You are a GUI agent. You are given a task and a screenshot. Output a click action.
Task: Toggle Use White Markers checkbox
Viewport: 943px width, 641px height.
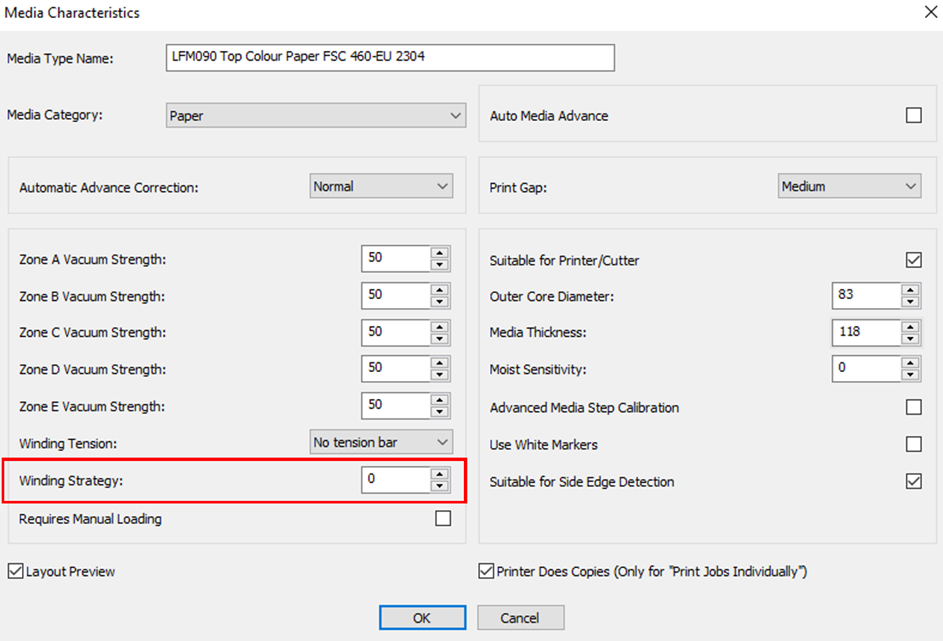[913, 444]
